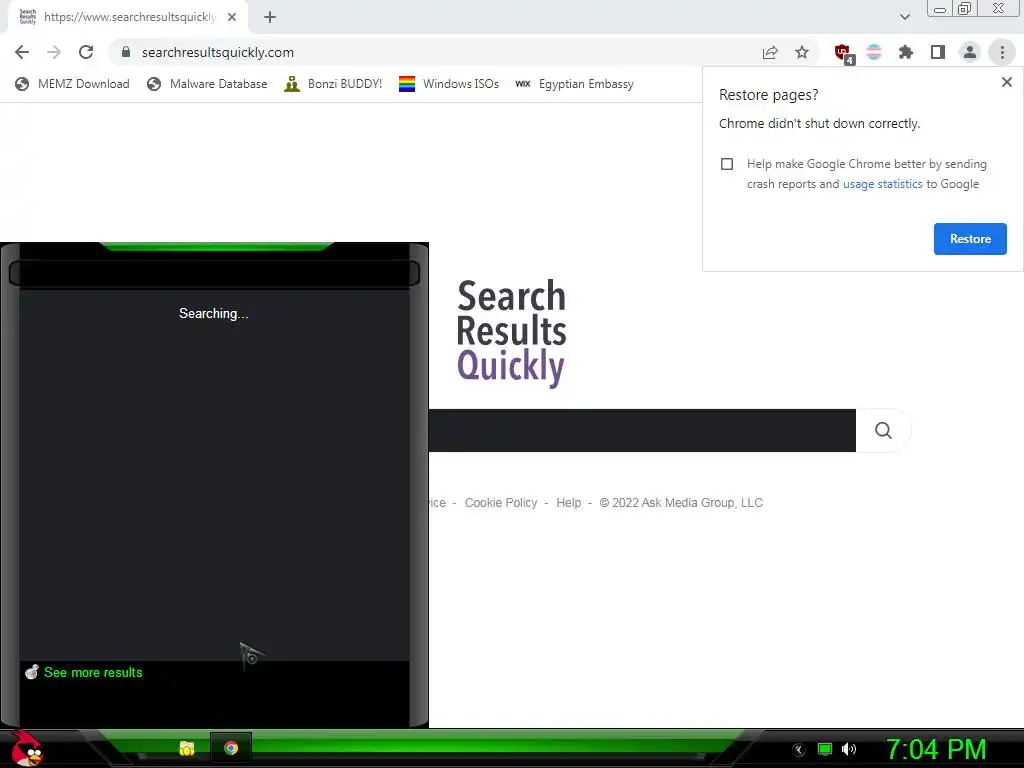This screenshot has width=1024, height=768.
Task: Go back to the previous page
Action: pos(22,52)
